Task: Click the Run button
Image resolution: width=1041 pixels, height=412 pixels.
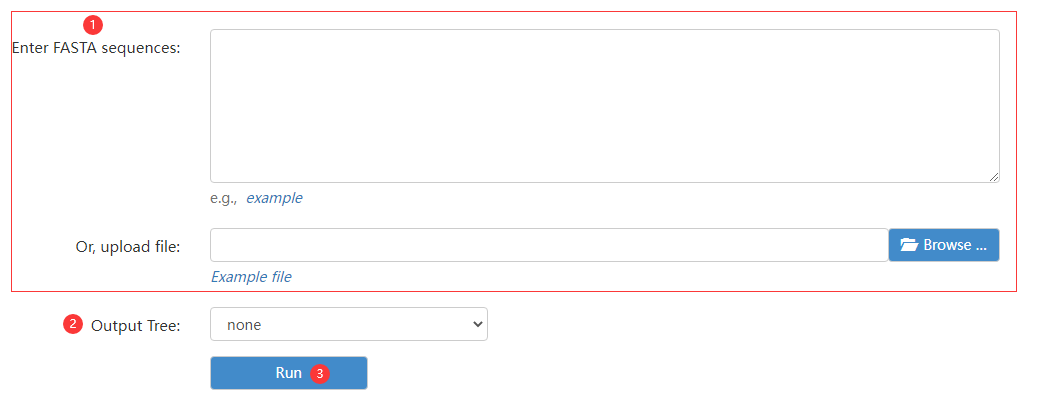Action: click(289, 373)
